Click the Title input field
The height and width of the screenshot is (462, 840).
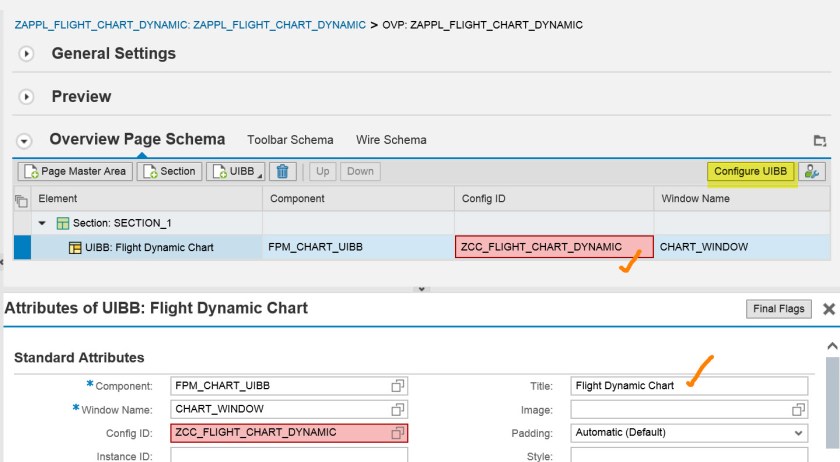pos(688,385)
